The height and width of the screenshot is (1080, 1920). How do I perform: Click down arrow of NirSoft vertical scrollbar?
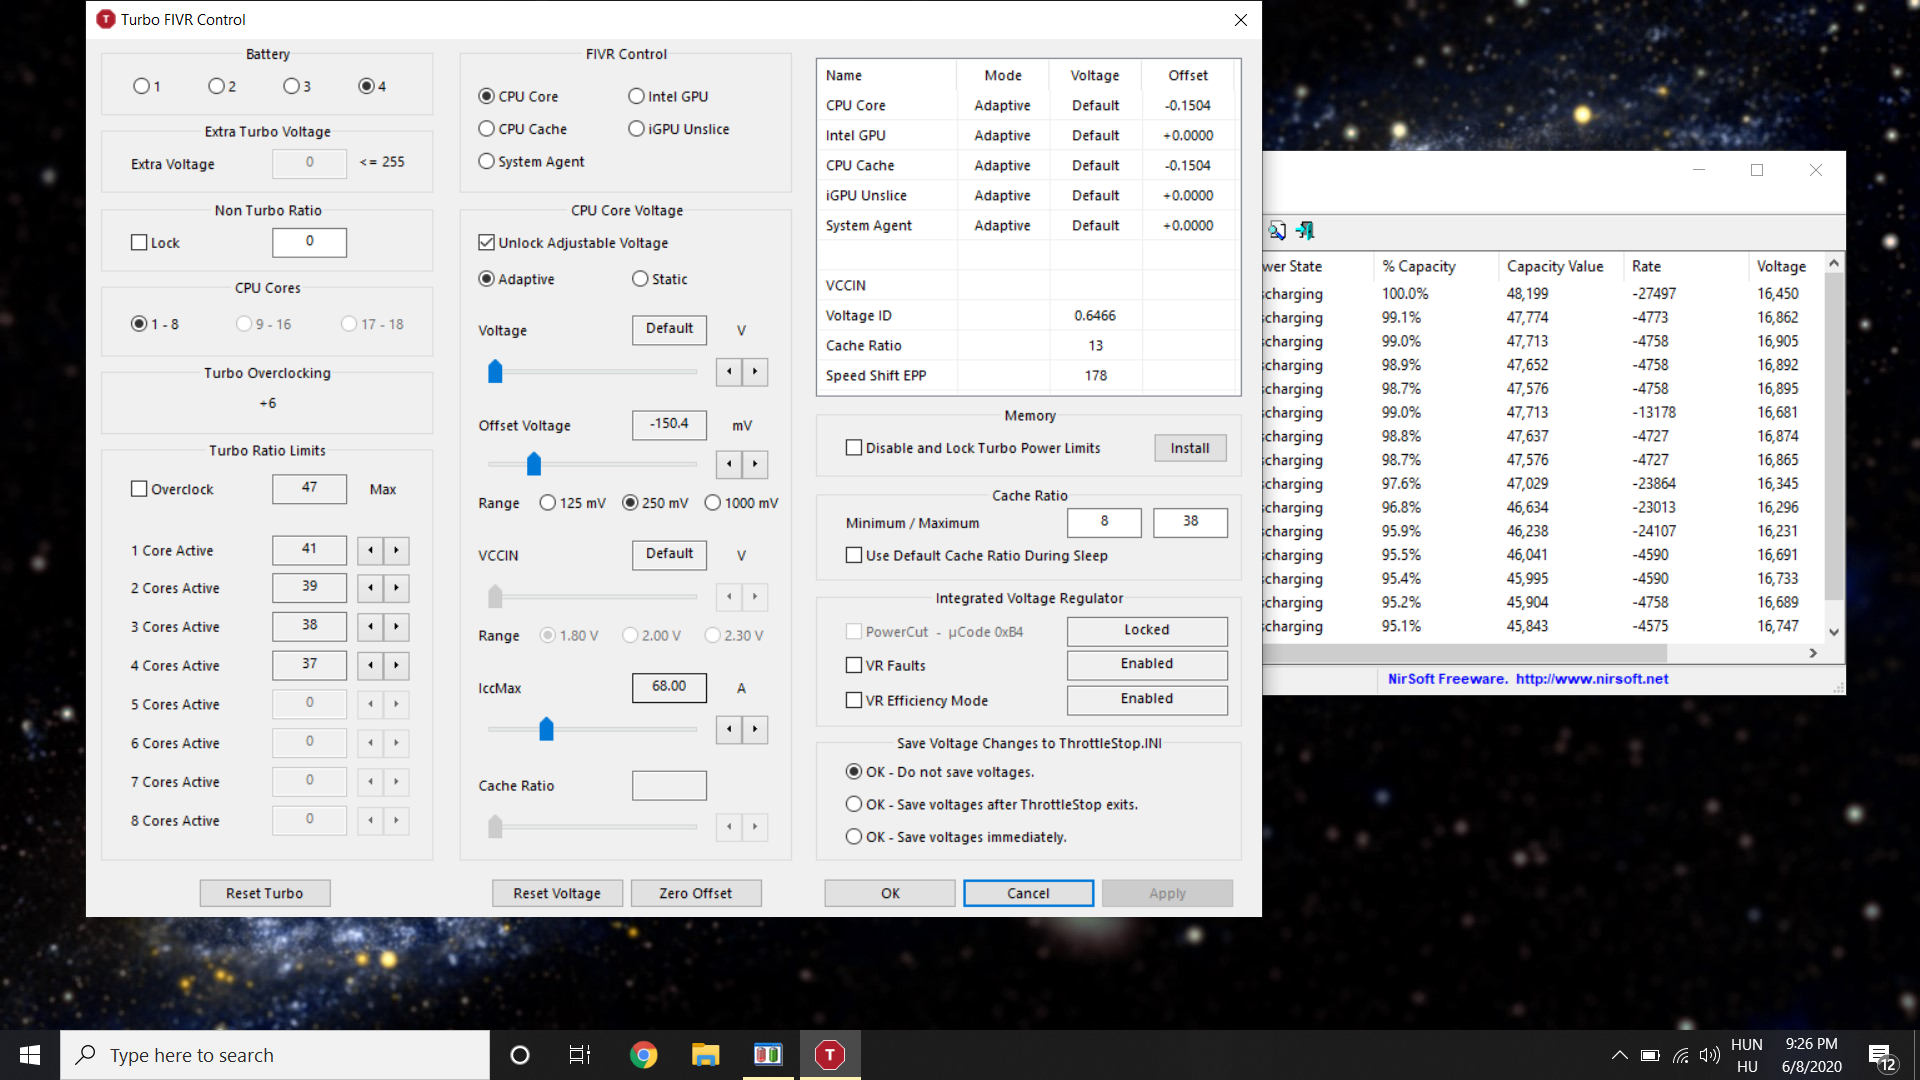tap(1834, 632)
